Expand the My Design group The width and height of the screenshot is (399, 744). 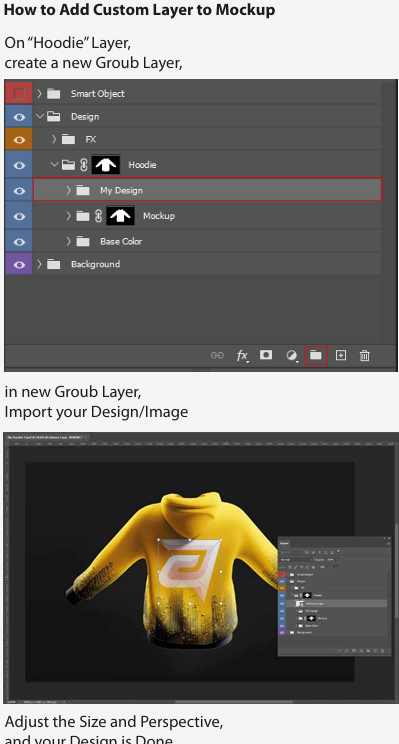point(68,190)
